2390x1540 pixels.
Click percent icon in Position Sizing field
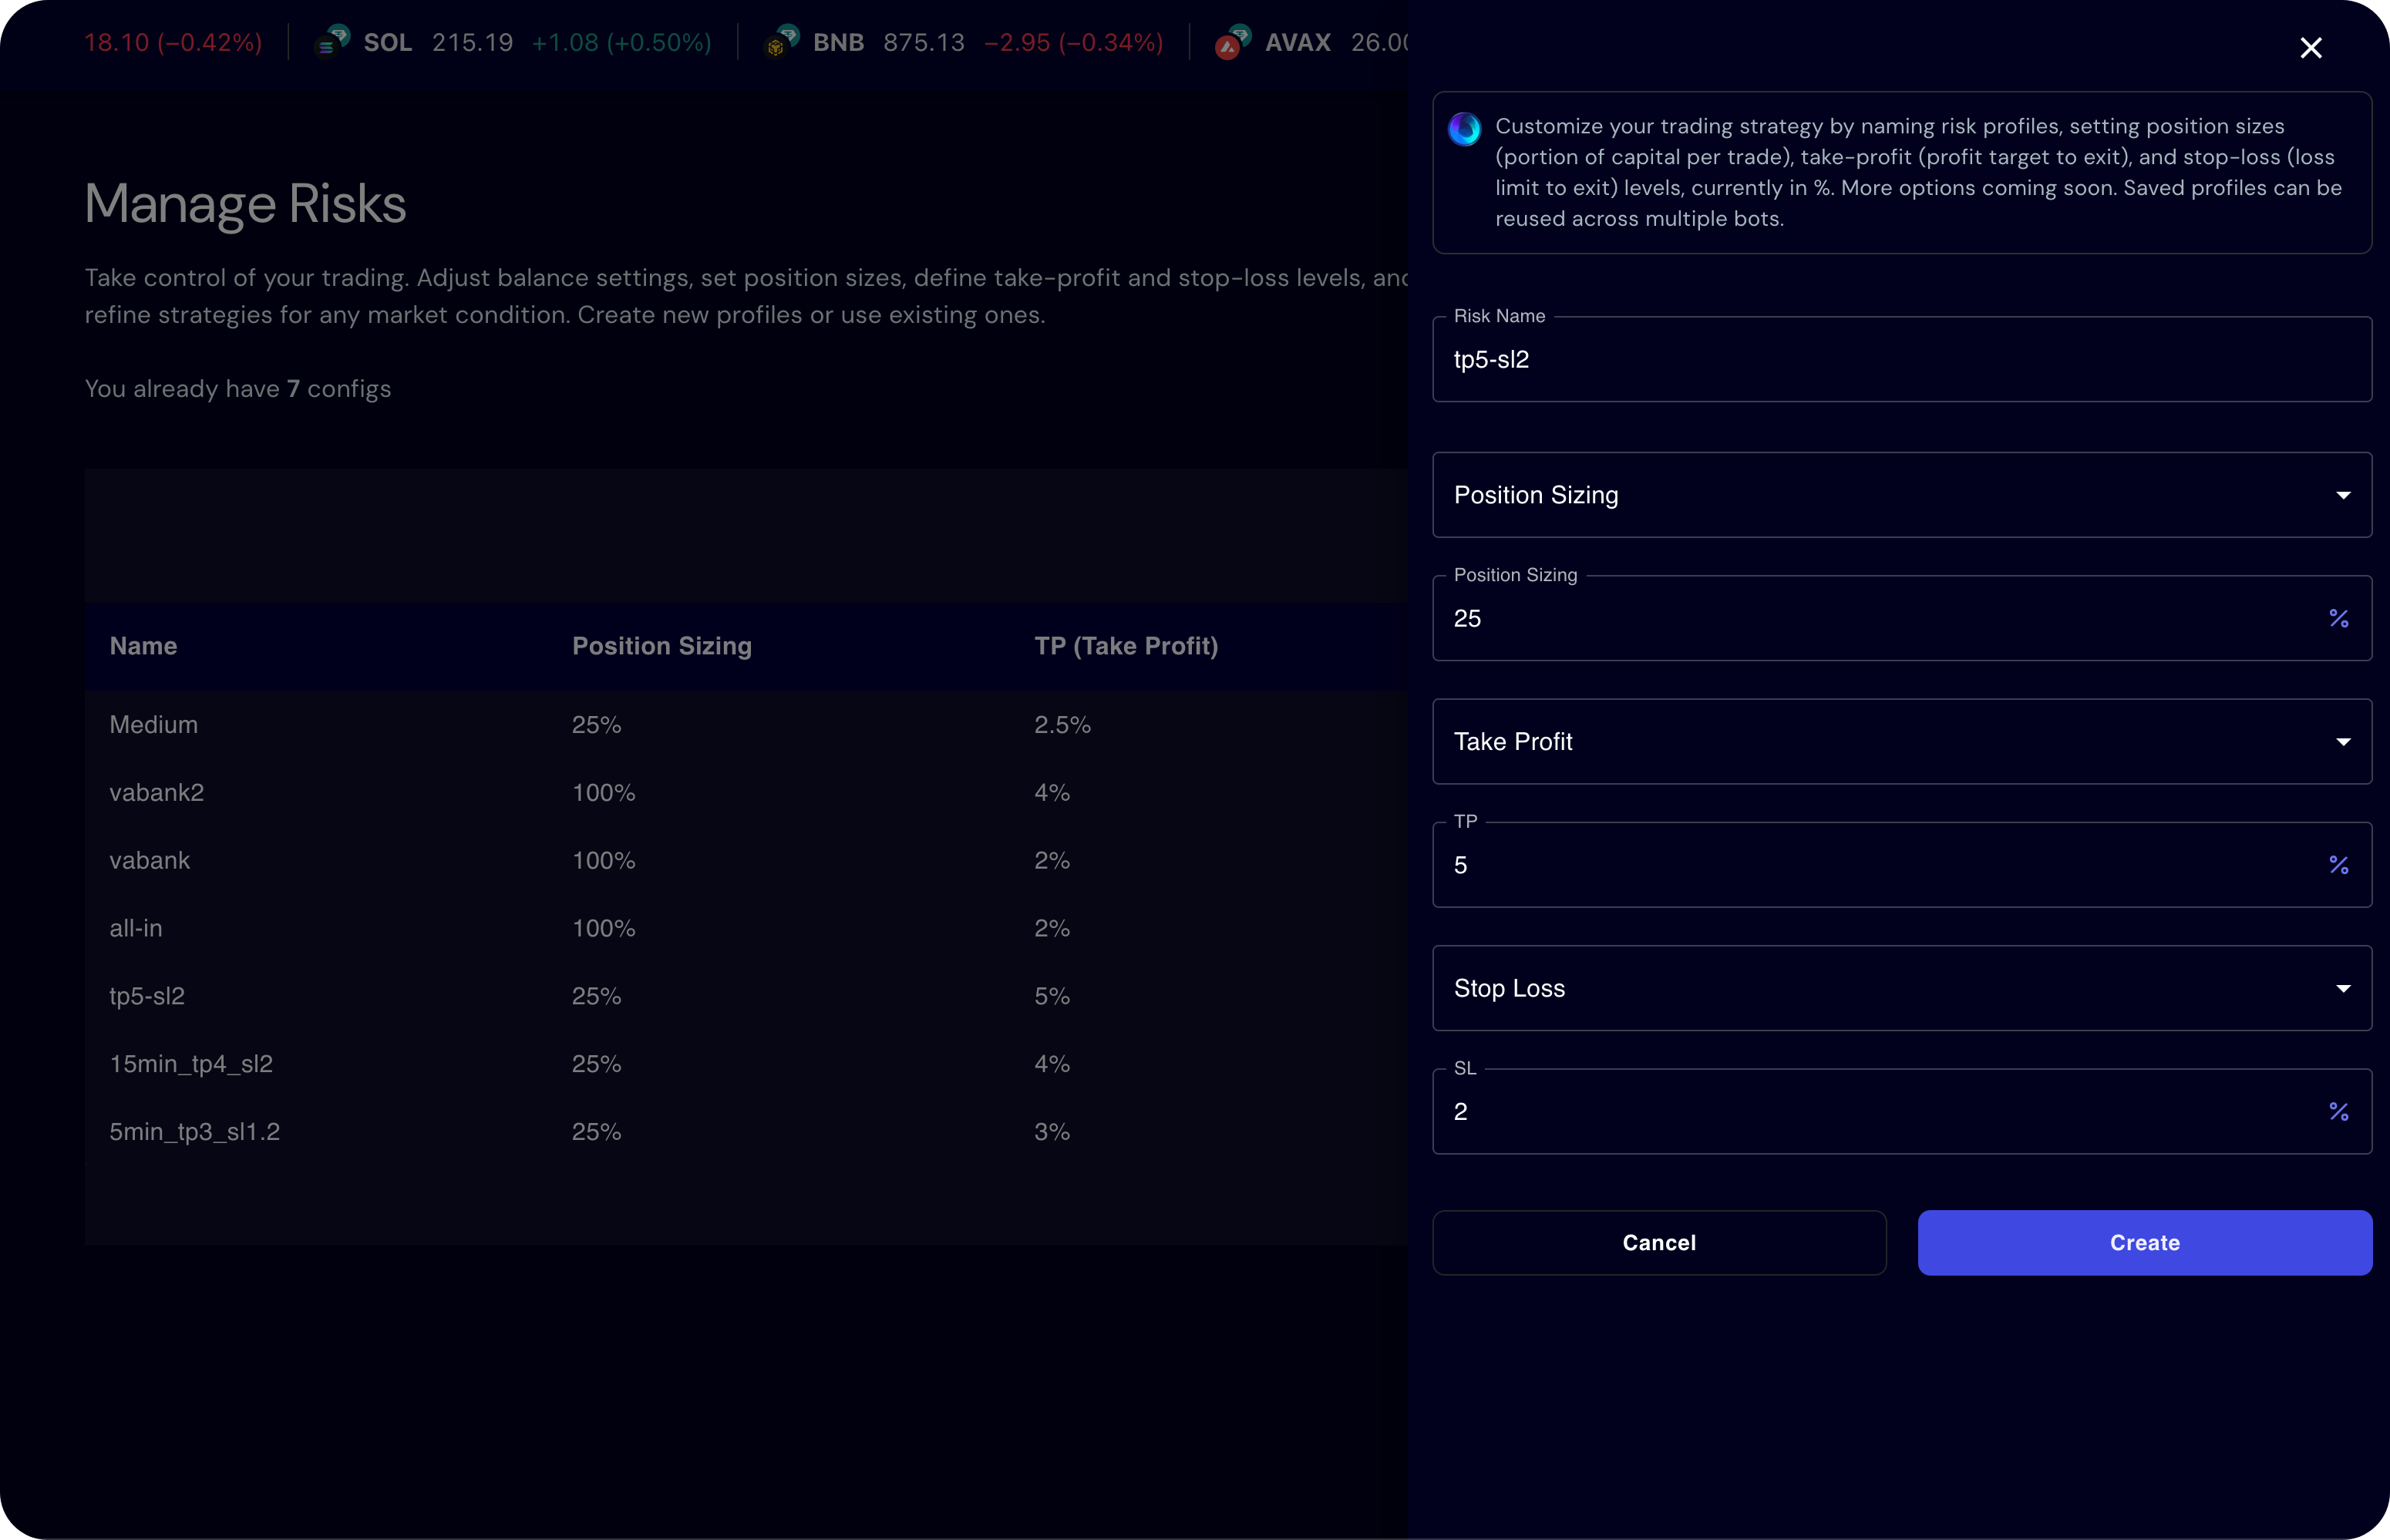(2338, 619)
